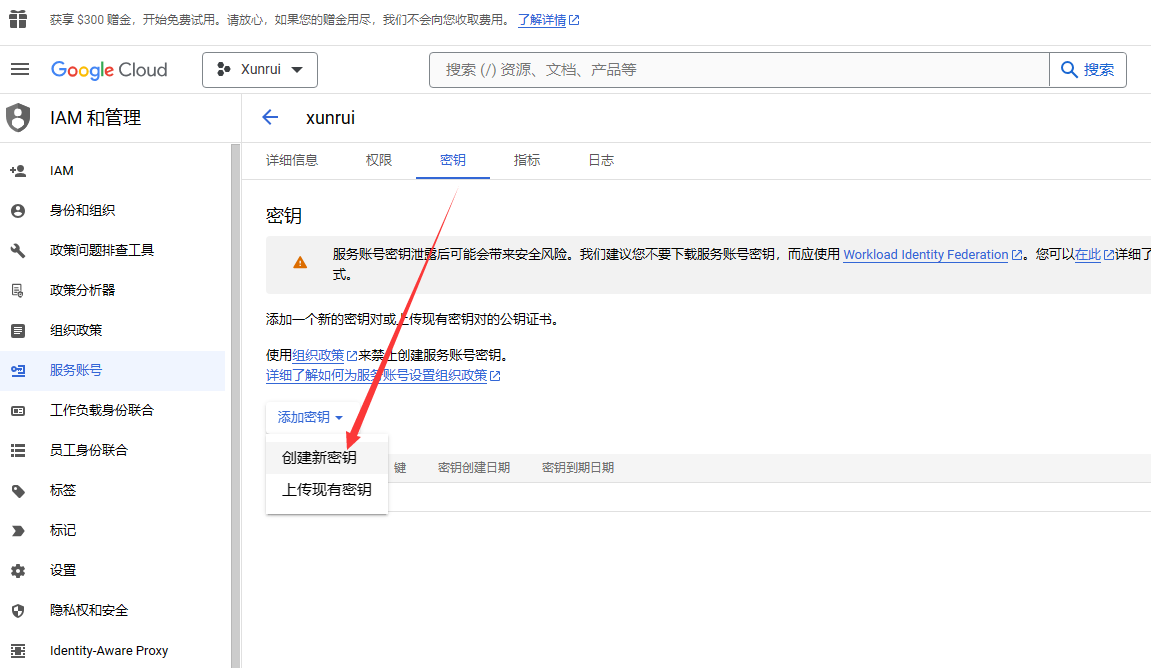Open 组织政策 sidebar item
The width and height of the screenshot is (1151, 668).
click(112, 331)
